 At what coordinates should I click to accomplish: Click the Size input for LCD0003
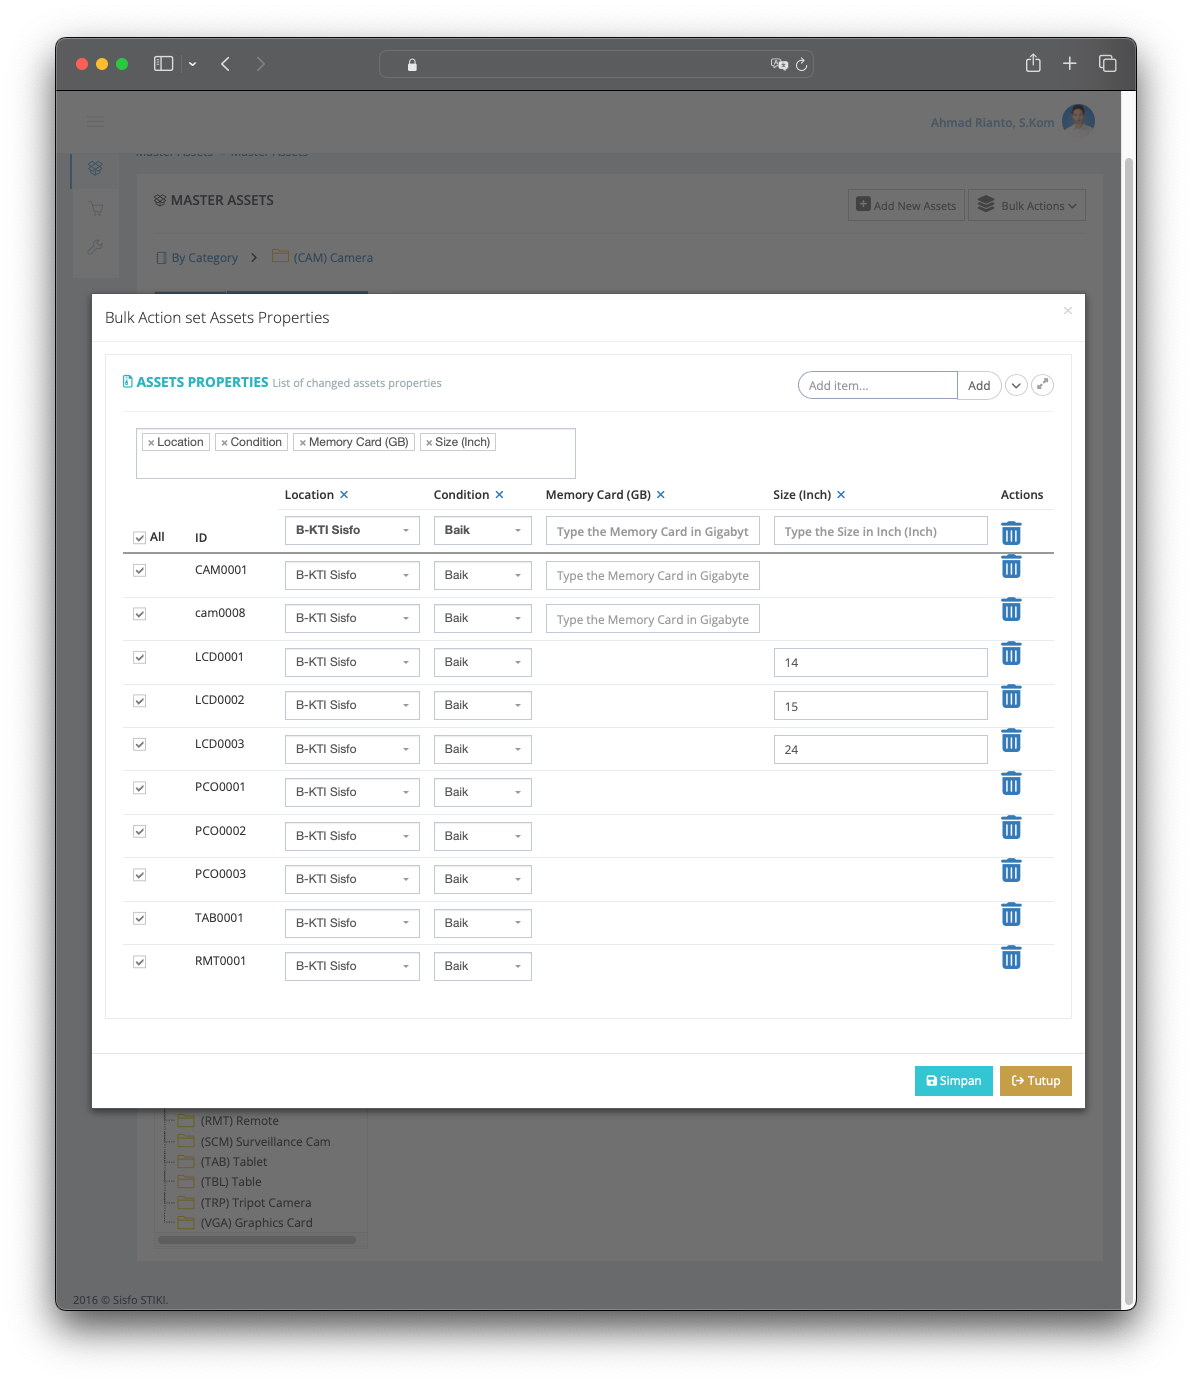click(880, 750)
